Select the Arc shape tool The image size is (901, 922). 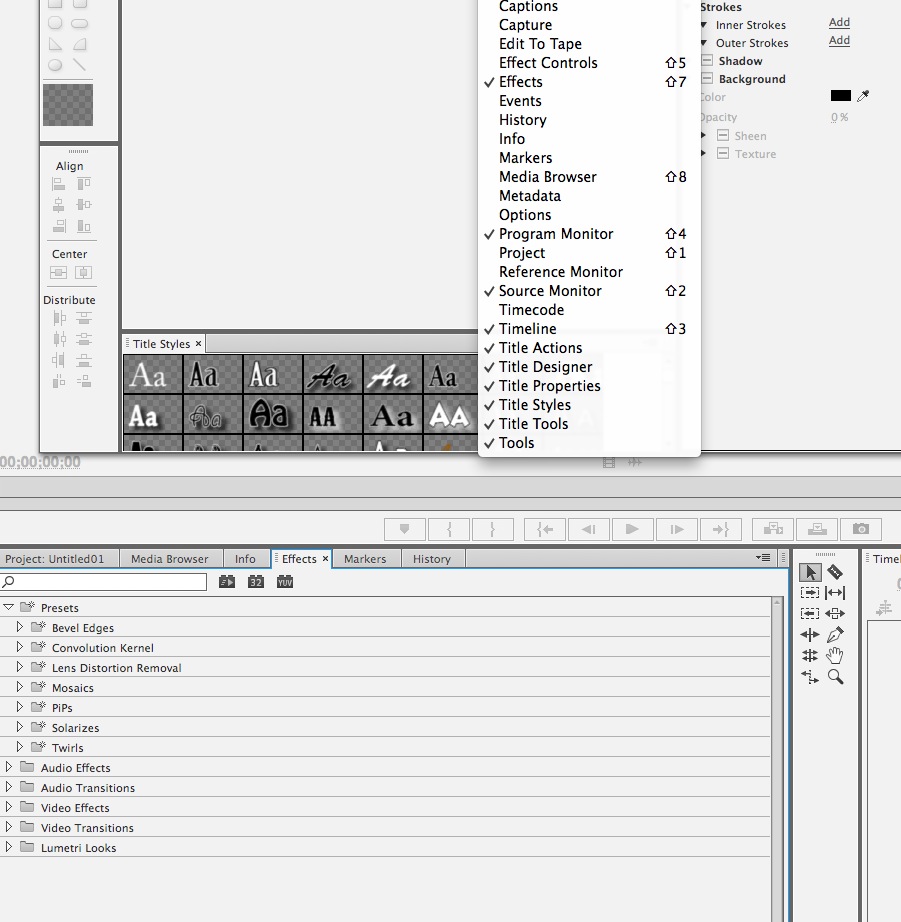[x=79, y=44]
